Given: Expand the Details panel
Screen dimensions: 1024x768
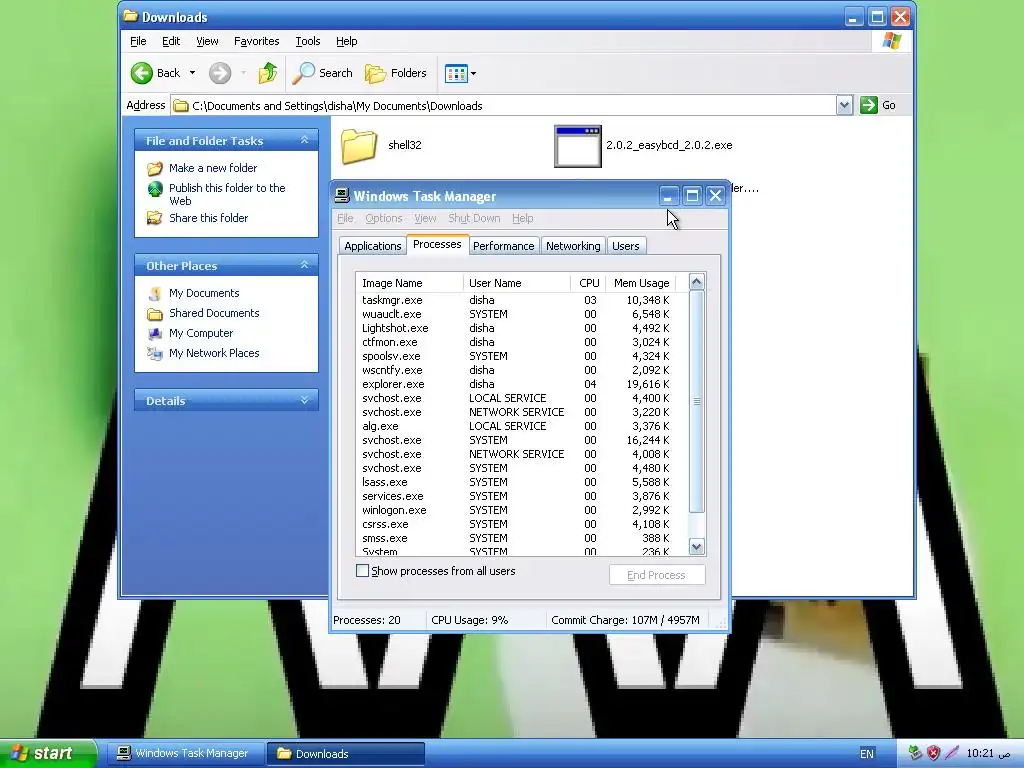Looking at the screenshot, I should pos(304,400).
